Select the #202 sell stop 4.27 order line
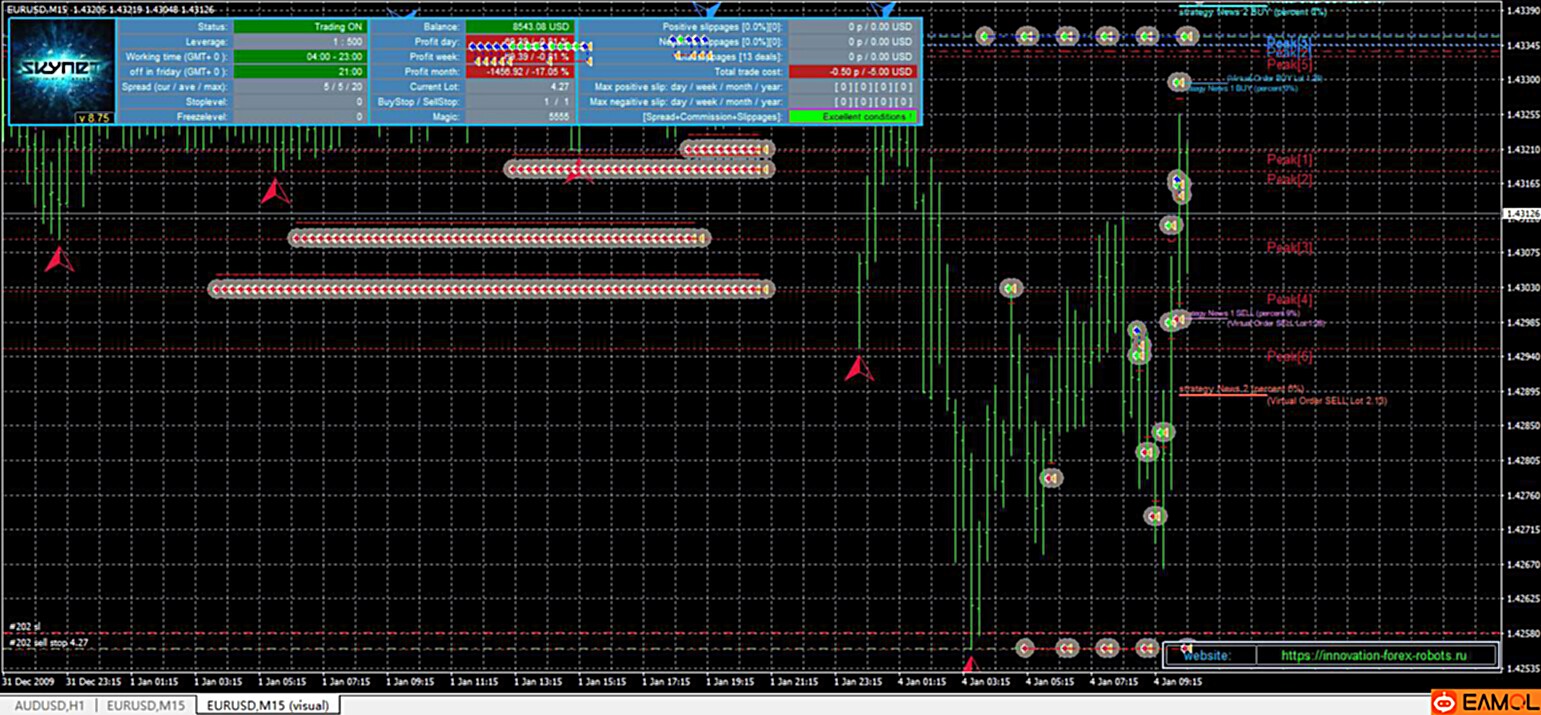 pos(50,643)
